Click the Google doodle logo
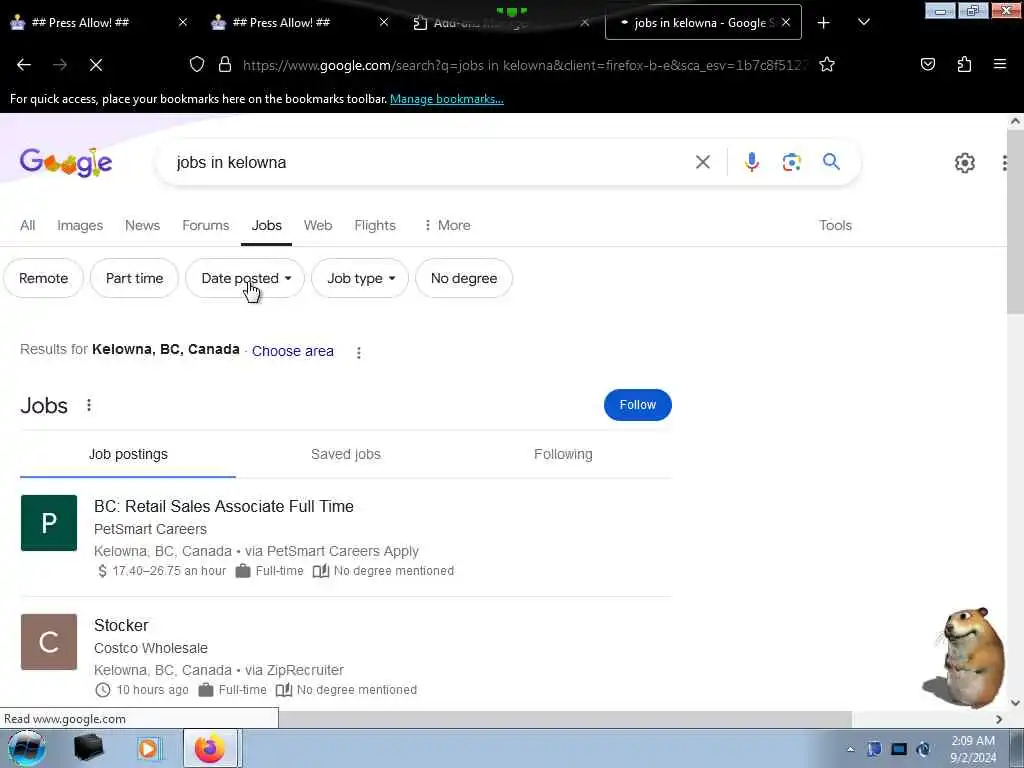Screen dimensions: 1024x768 click(x=66, y=162)
